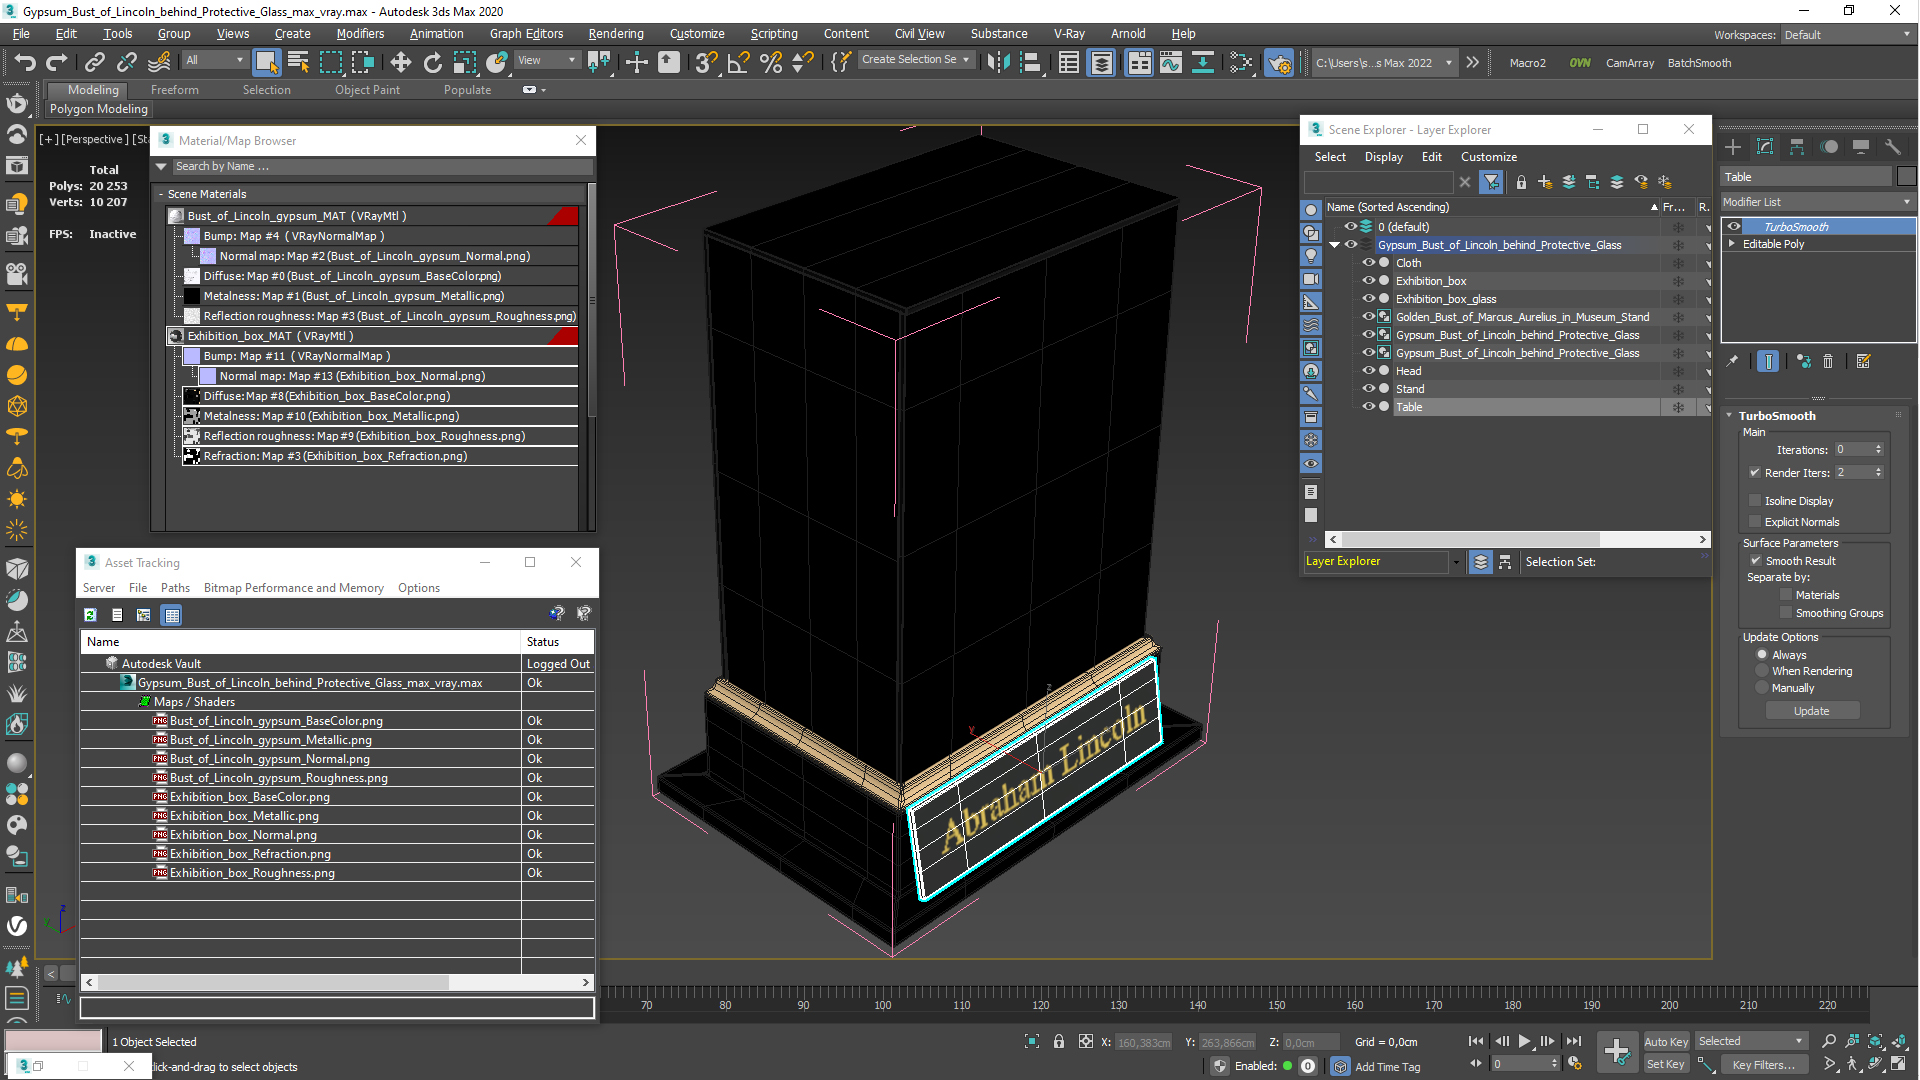Select the When Rendering update option
1920x1080 pixels.
(x=1762, y=671)
